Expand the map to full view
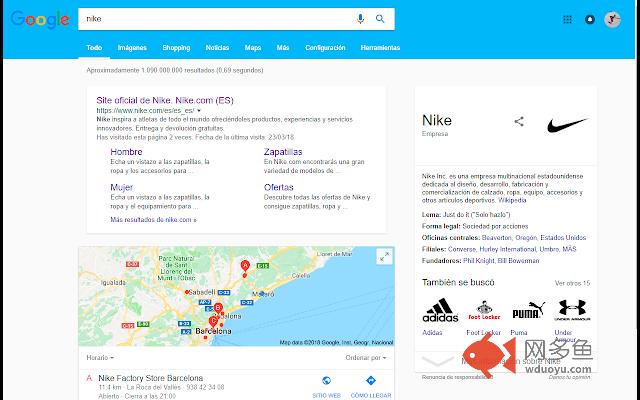The width and height of the screenshot is (640, 400). [x=384, y=257]
